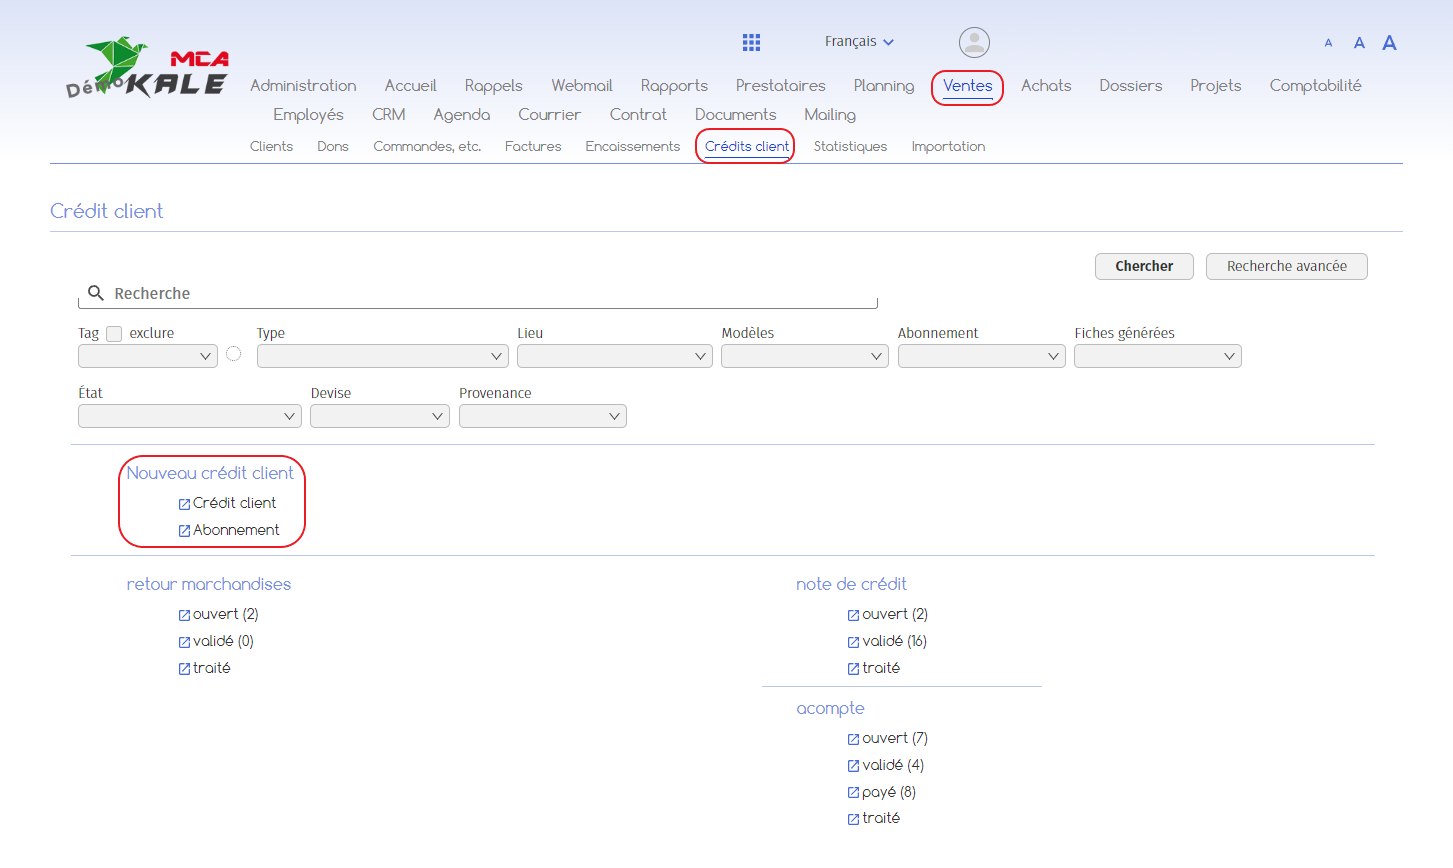The height and width of the screenshot is (868, 1453).
Task: Click the search magnifier icon
Action: pos(96,293)
